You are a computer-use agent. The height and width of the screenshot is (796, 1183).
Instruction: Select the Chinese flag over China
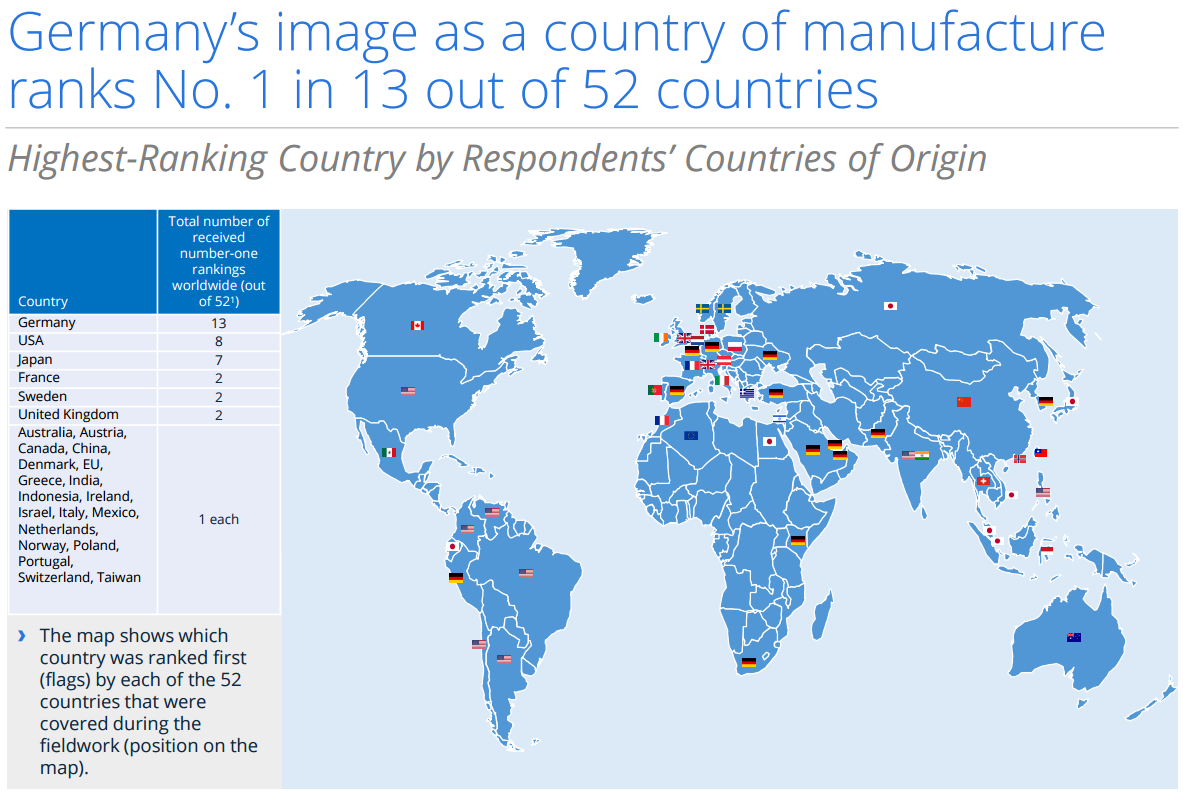(962, 401)
